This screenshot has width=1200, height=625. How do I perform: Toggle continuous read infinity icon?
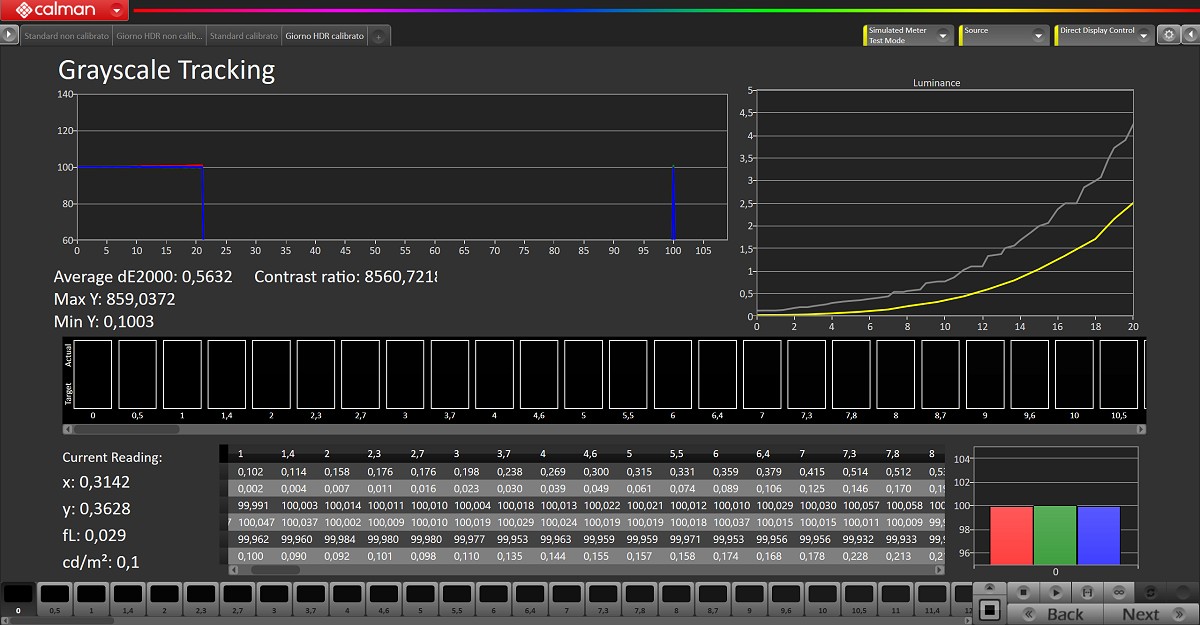click(1118, 592)
